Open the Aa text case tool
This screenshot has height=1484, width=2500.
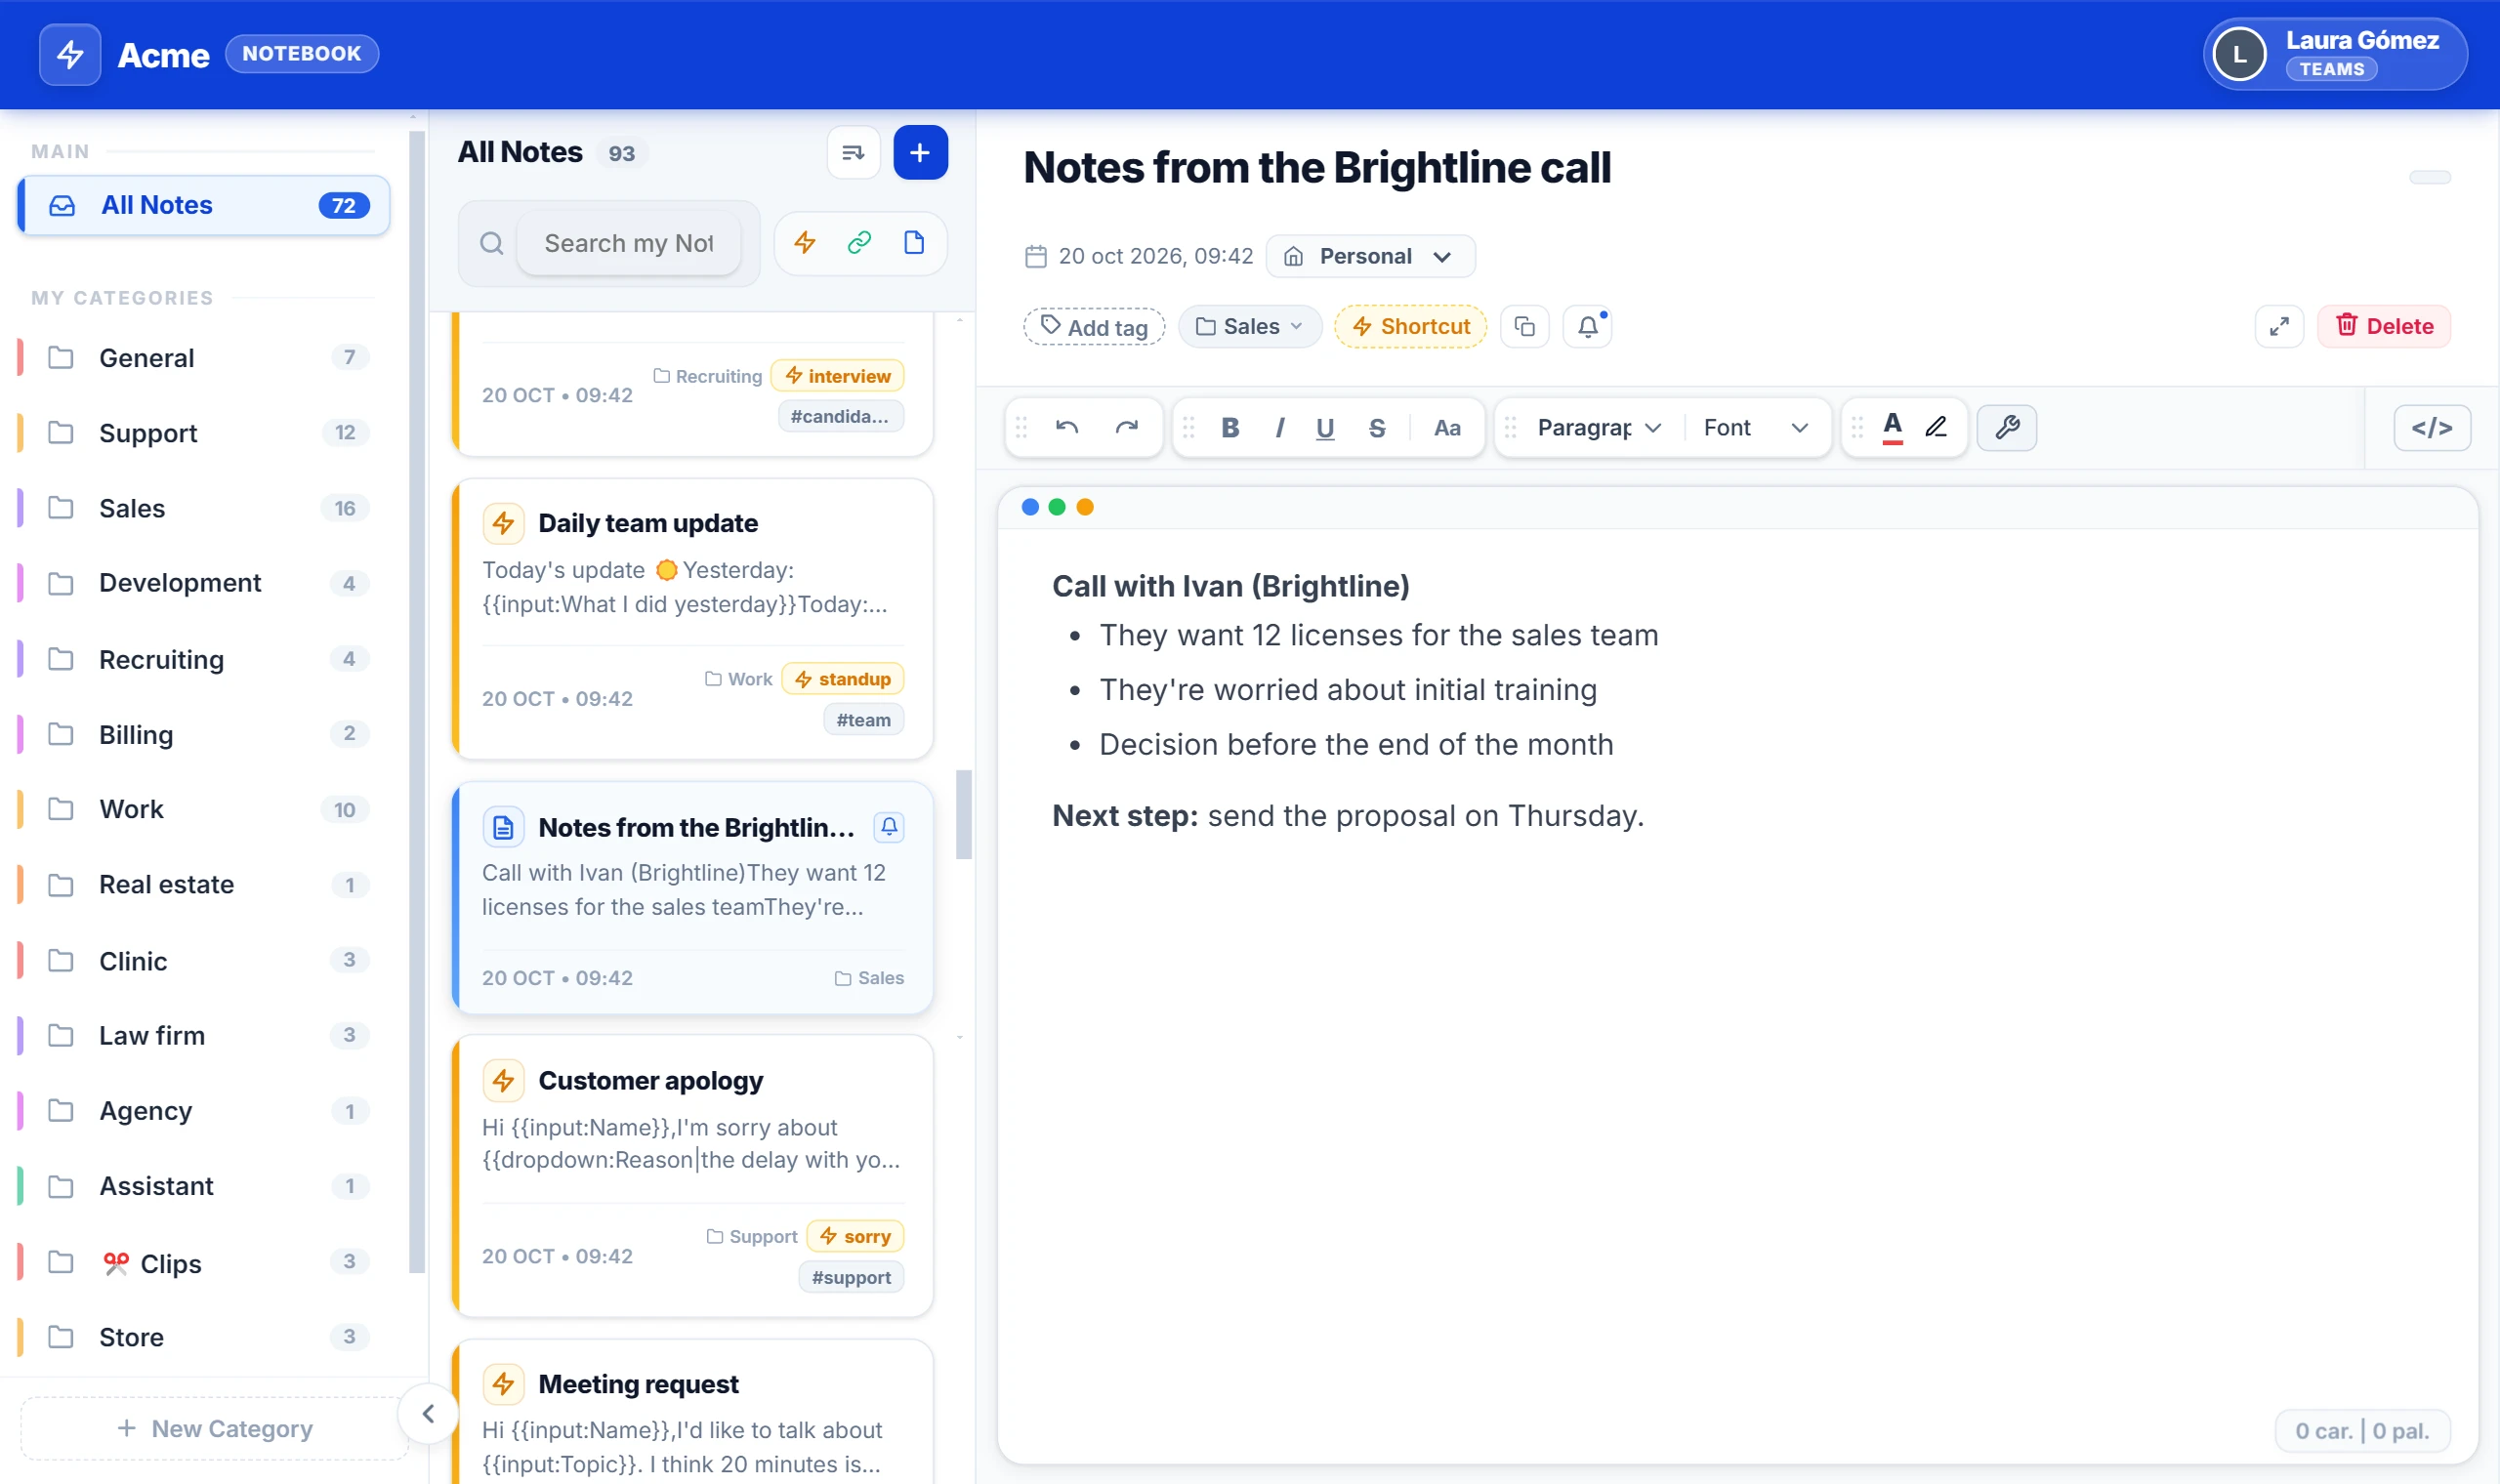tap(1447, 428)
